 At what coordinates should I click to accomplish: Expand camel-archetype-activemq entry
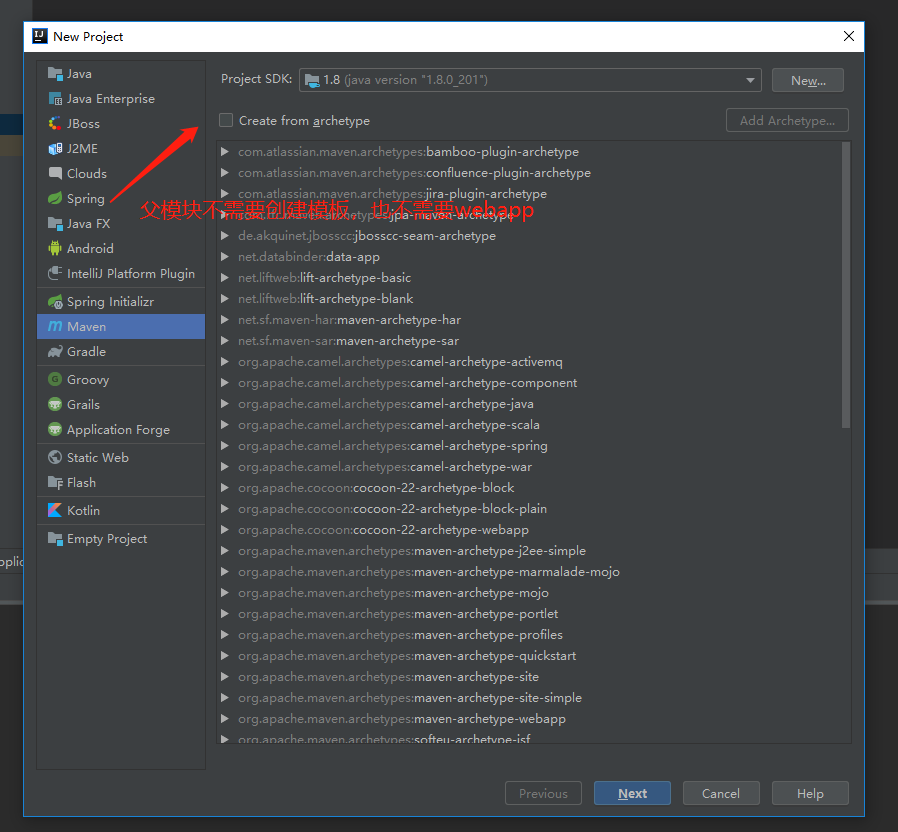click(x=225, y=362)
